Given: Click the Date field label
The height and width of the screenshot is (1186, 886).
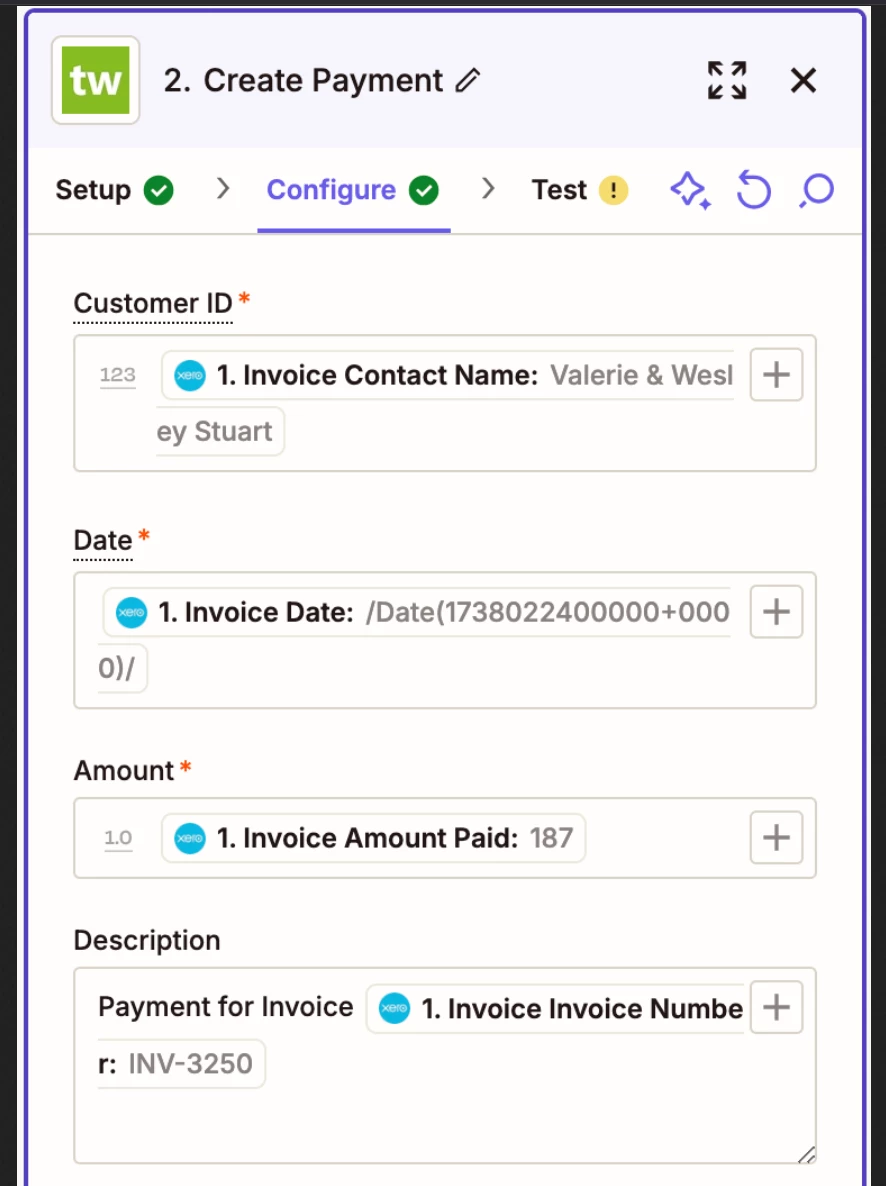Looking at the screenshot, I should [103, 541].
